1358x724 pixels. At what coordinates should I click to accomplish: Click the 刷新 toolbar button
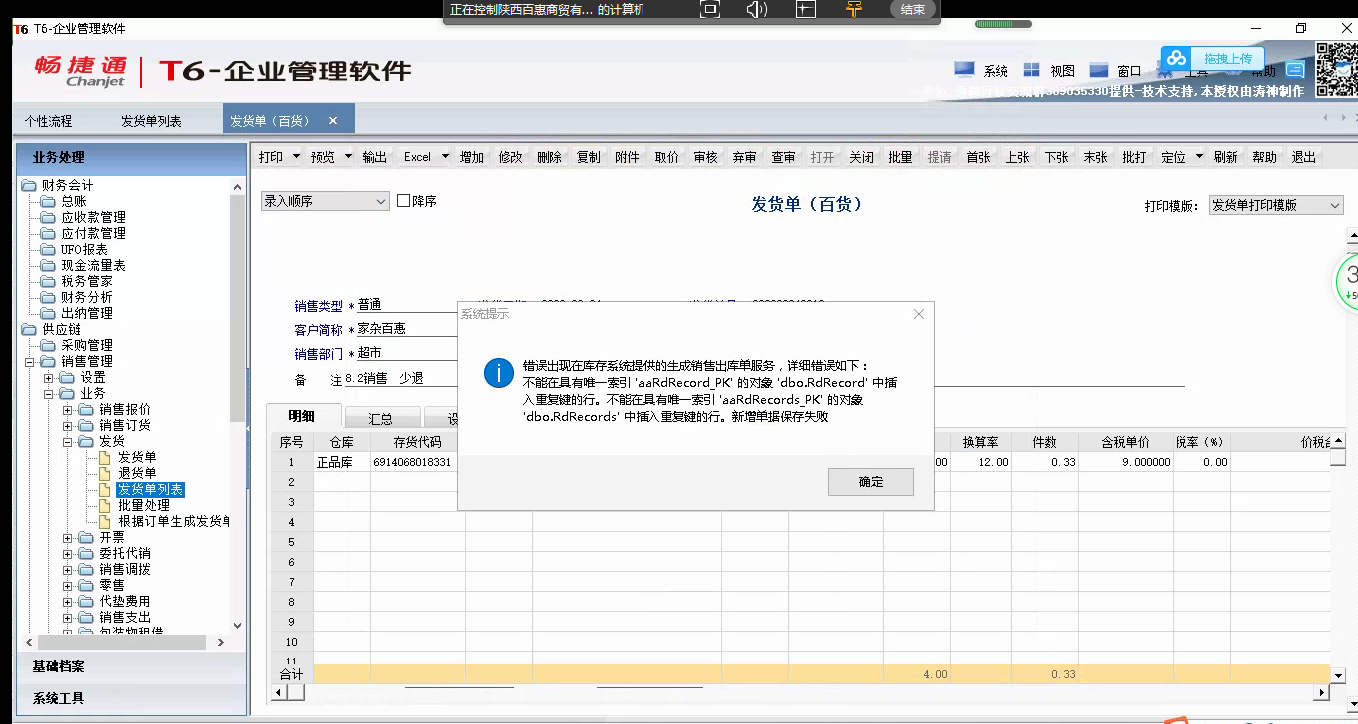pos(1225,157)
